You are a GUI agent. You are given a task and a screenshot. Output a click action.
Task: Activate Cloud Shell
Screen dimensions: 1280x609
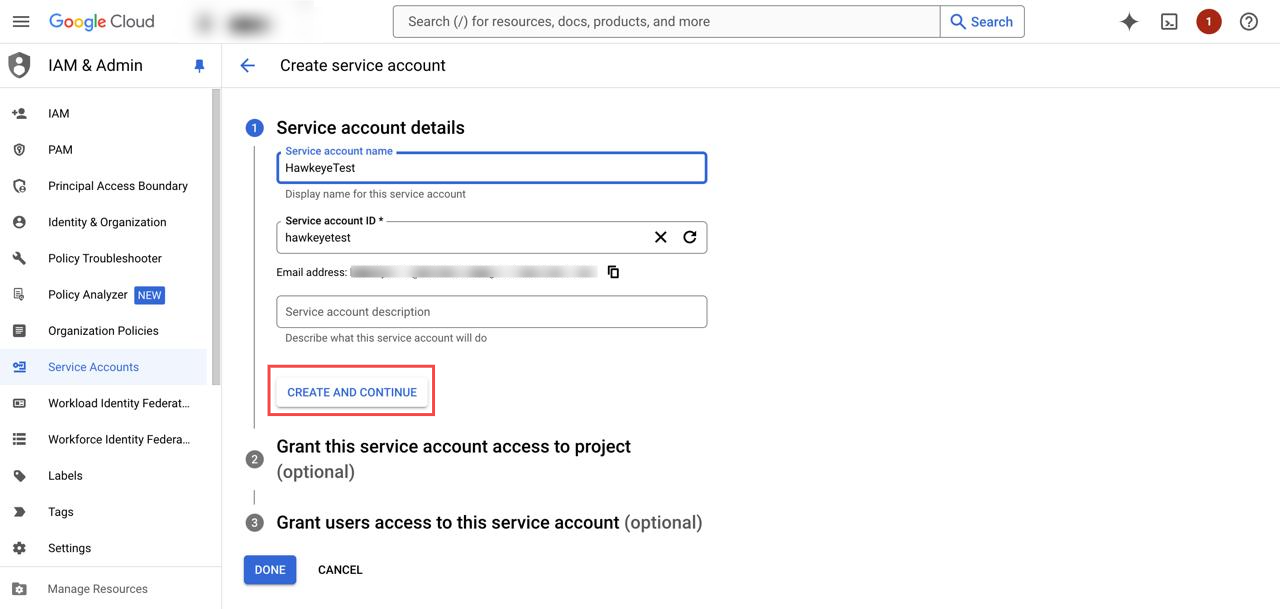[x=1169, y=20]
